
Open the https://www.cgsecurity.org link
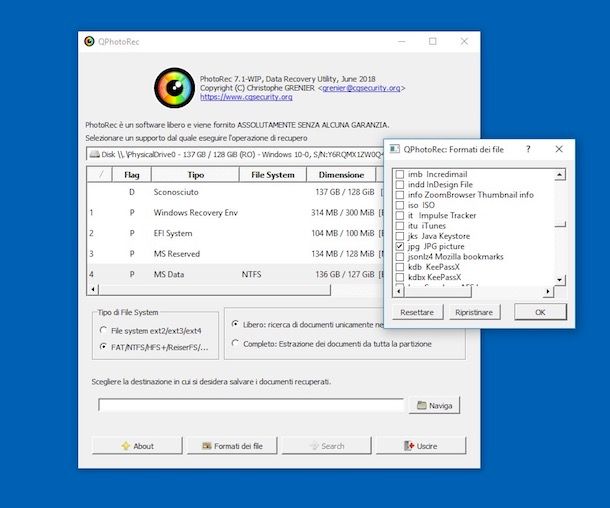click(246, 97)
